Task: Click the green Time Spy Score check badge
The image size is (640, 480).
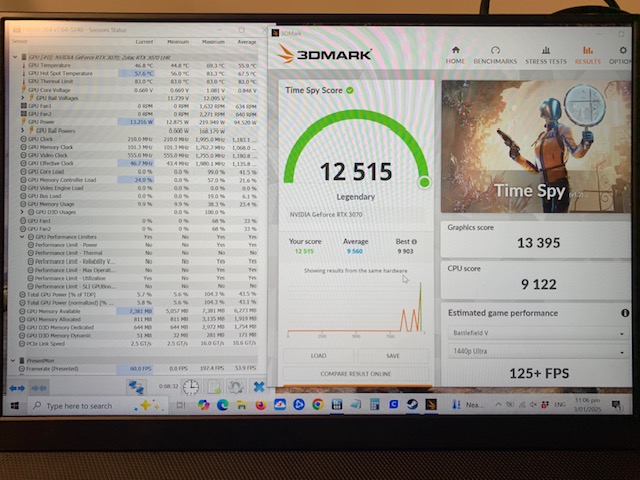Action: 350,90
